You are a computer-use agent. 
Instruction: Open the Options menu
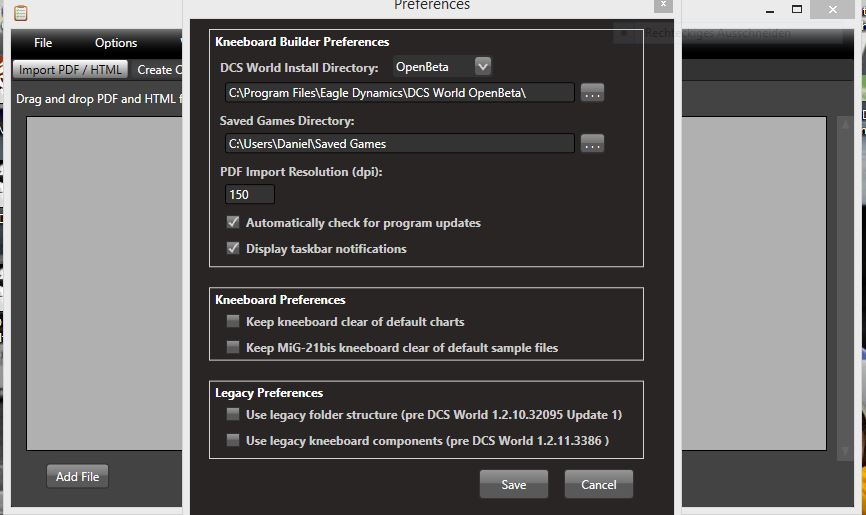(116, 43)
